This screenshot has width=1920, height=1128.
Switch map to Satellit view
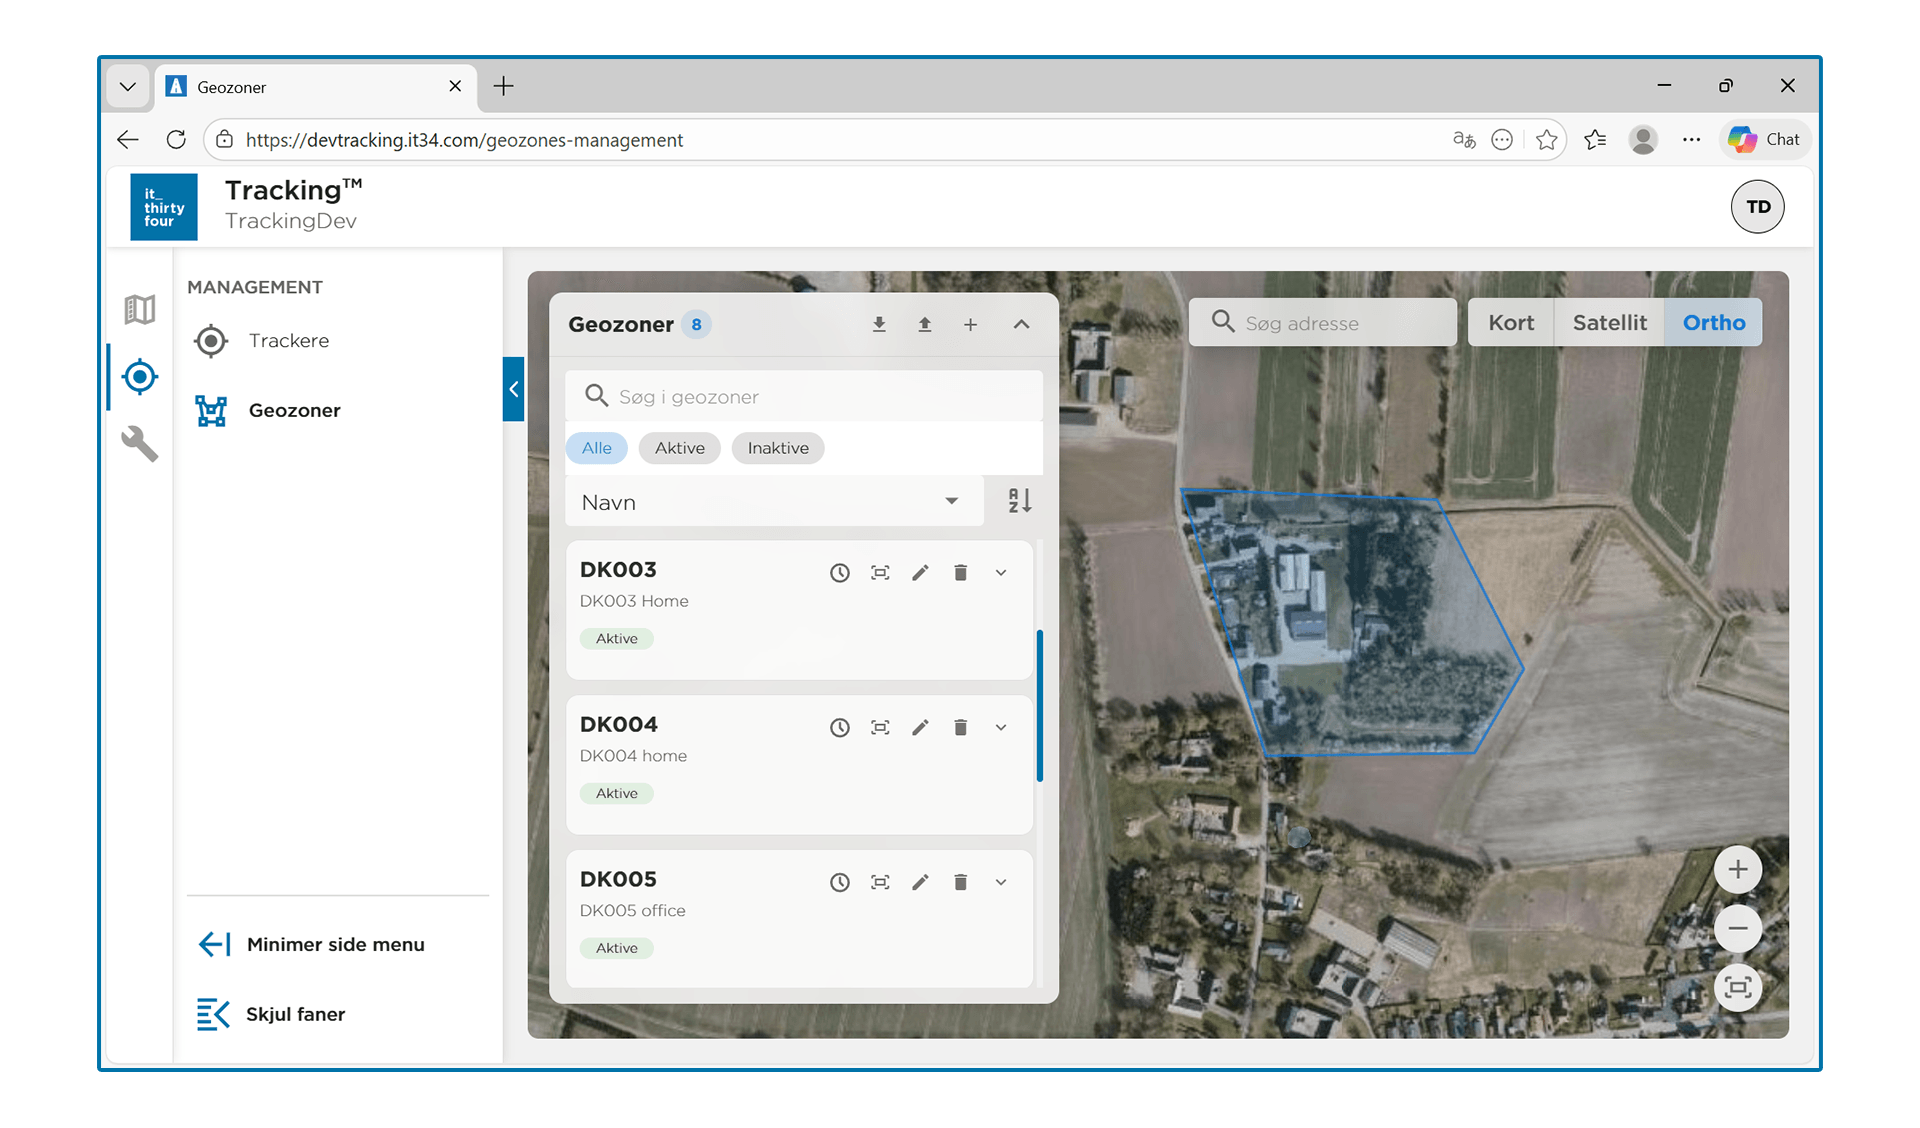tap(1608, 323)
